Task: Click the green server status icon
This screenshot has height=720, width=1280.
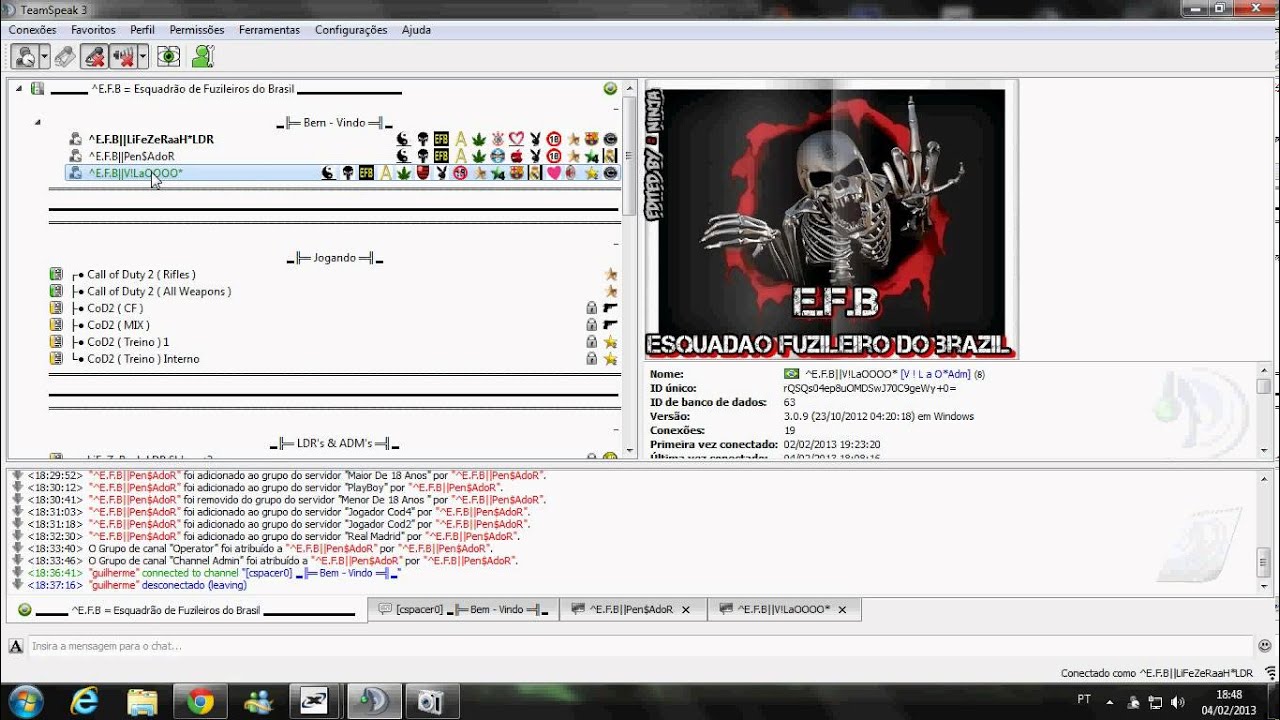Action: pyautogui.click(x=610, y=89)
